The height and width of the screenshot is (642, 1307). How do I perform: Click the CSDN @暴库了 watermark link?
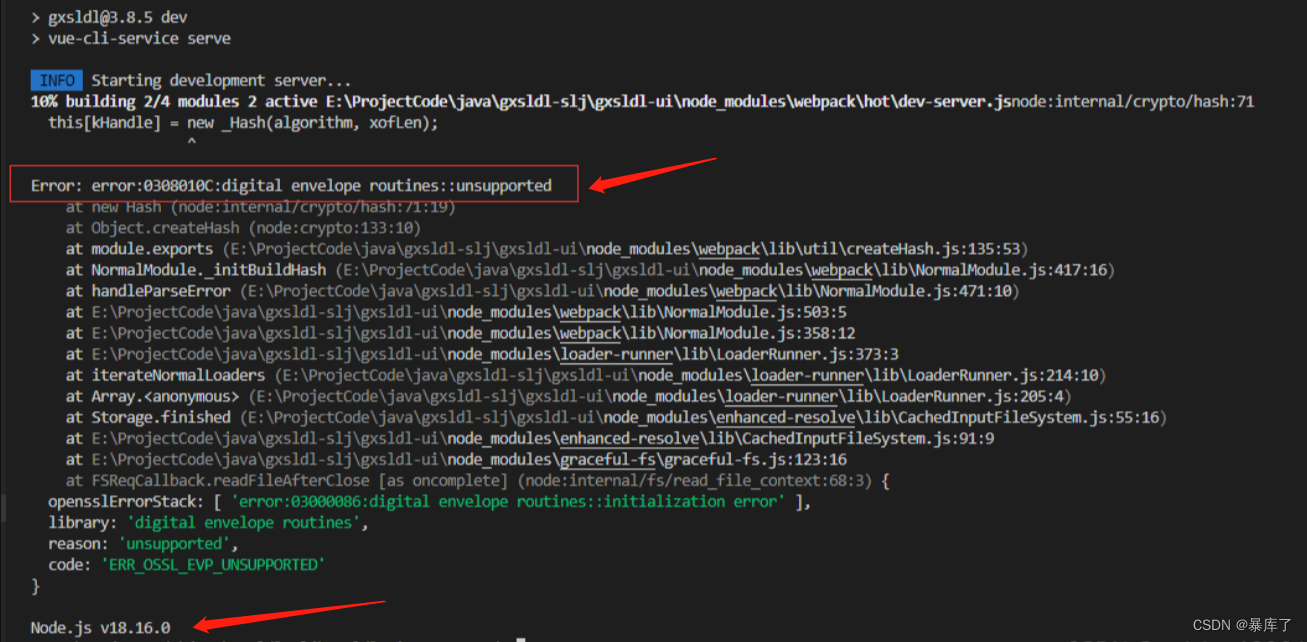pyautogui.click(x=1242, y=624)
